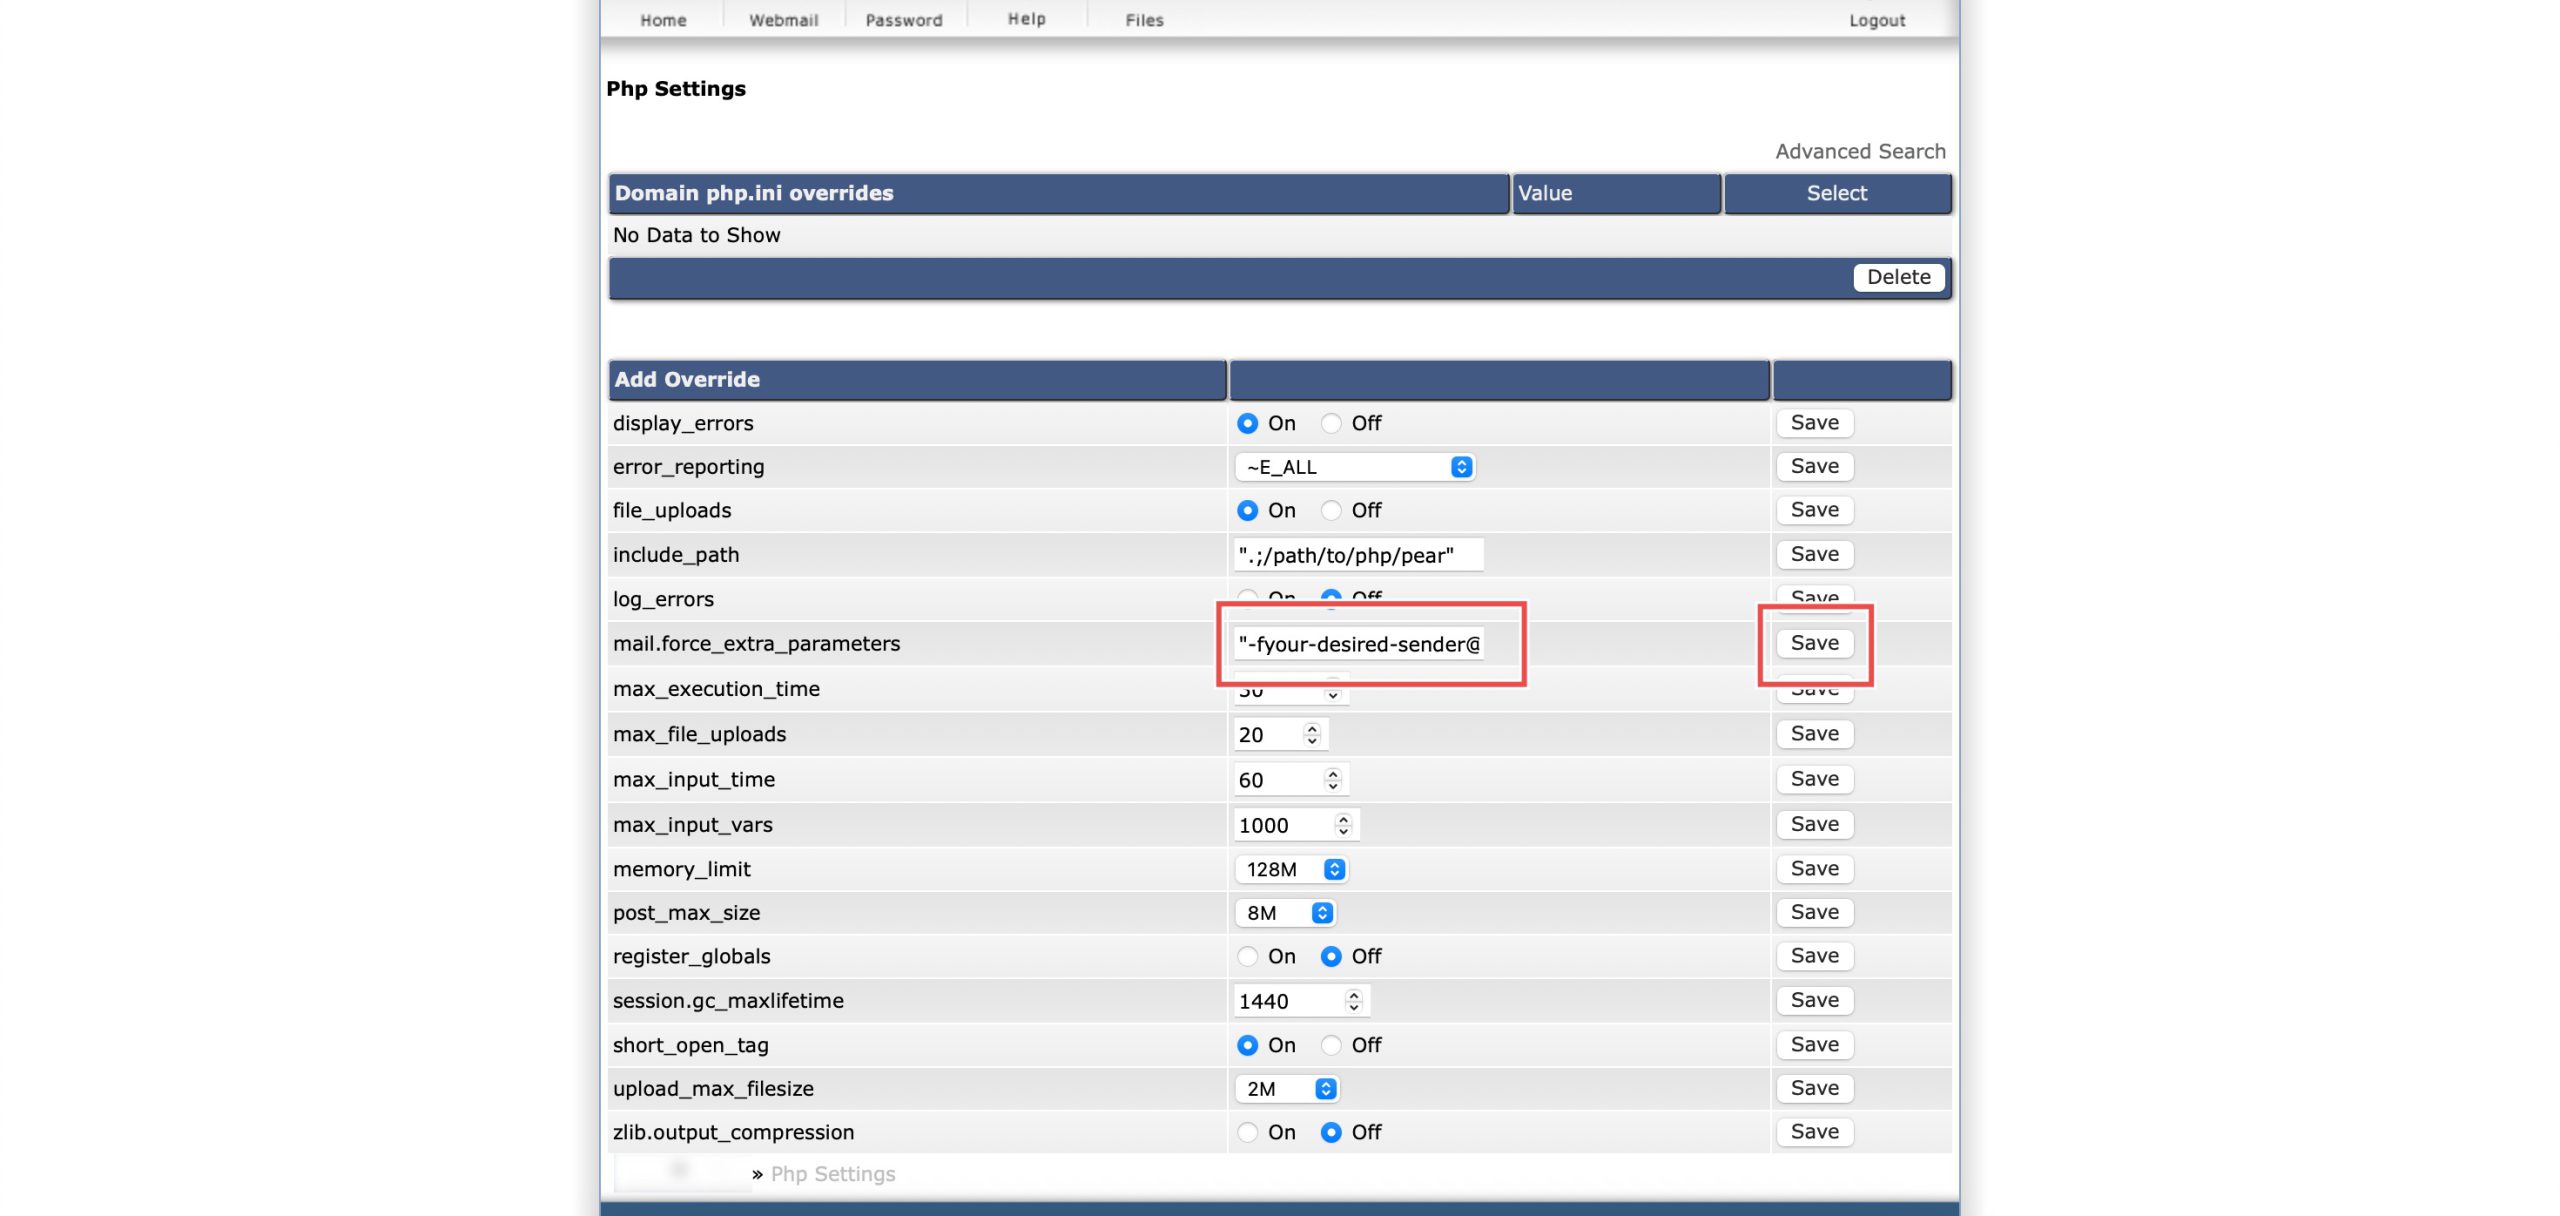Click include_path text field
2560x1216 pixels.
[x=1357, y=555]
